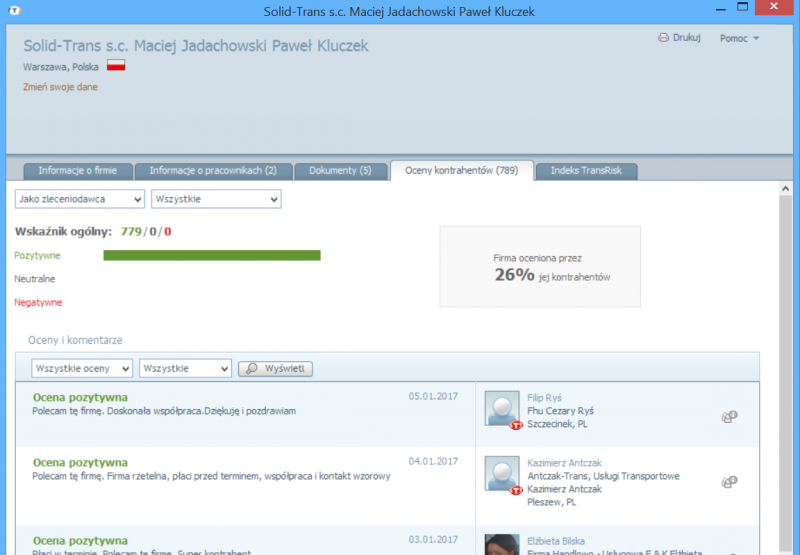Click the Negatywne label
The height and width of the screenshot is (555, 800).
click(38, 302)
